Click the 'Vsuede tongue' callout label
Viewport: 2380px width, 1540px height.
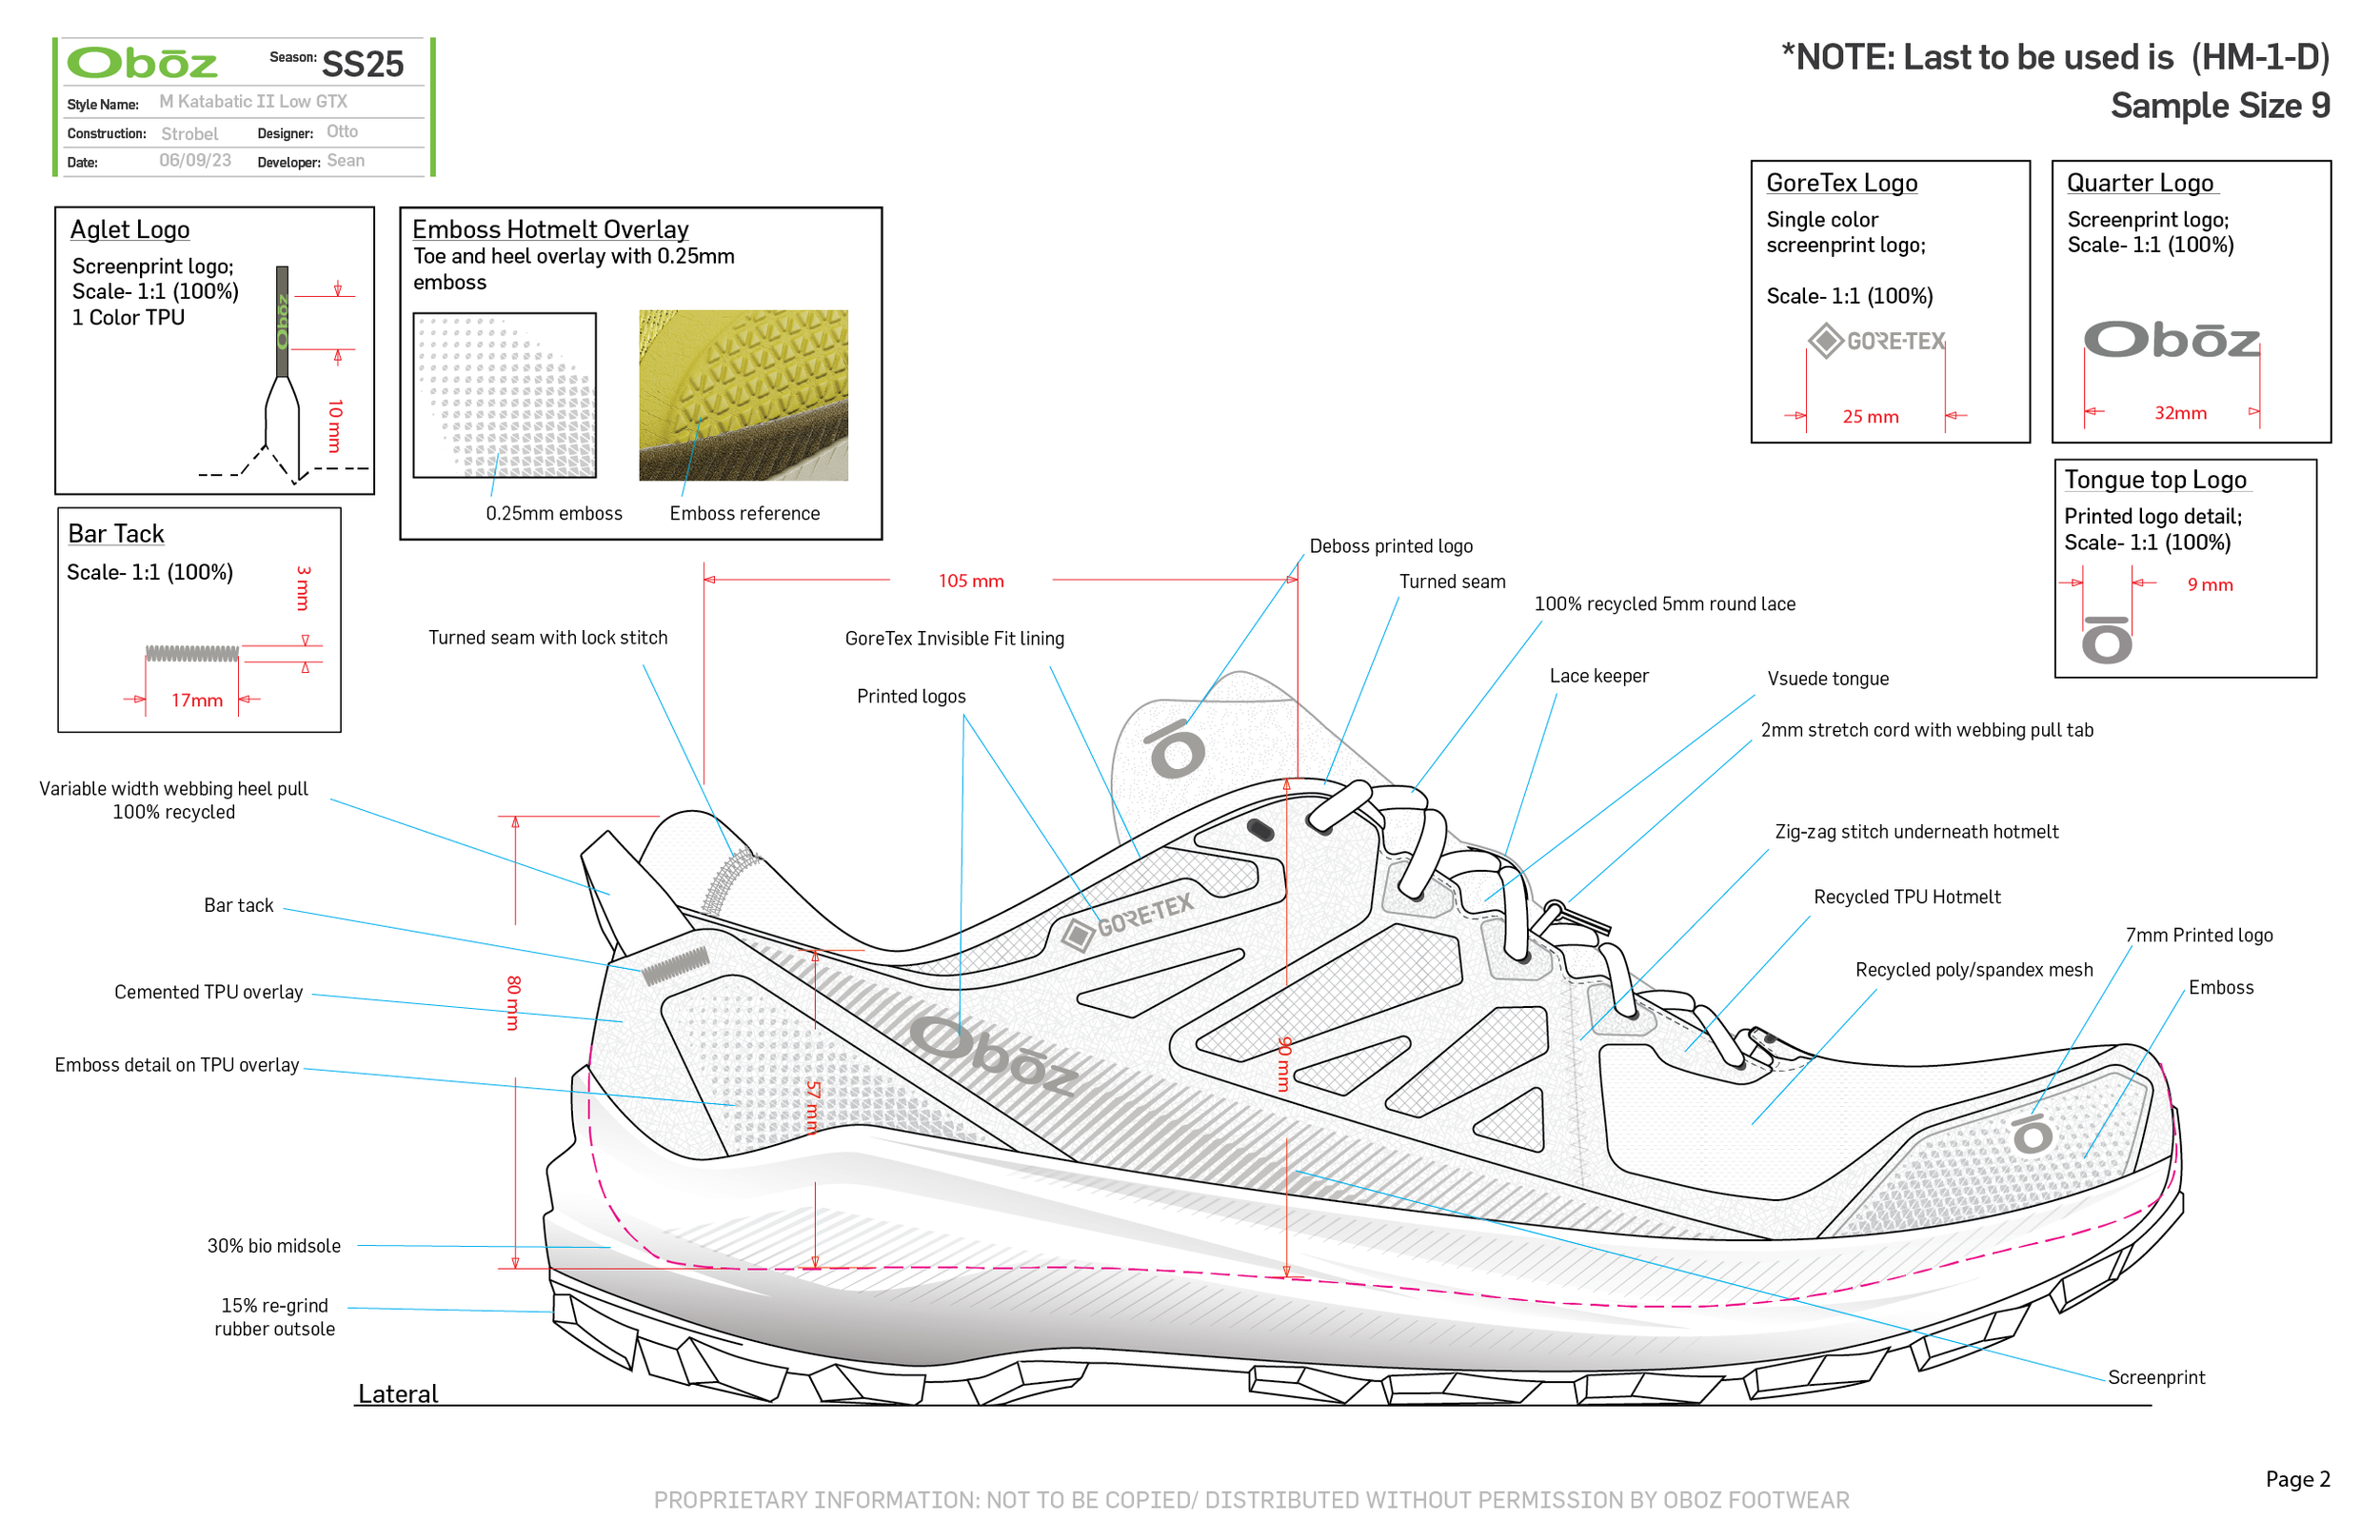pos(1828,678)
